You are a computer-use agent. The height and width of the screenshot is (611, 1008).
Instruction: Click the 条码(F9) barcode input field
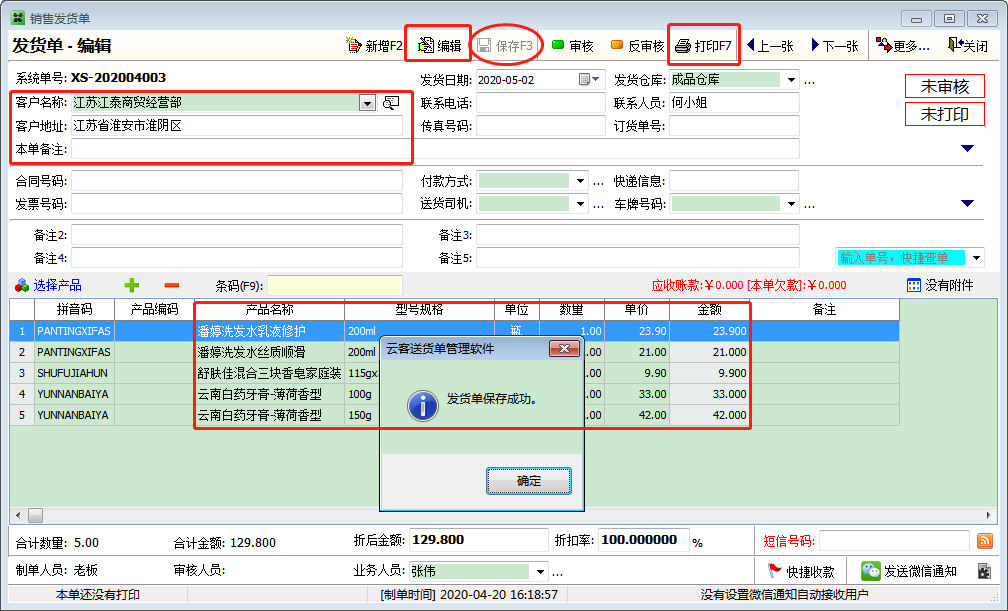click(335, 286)
